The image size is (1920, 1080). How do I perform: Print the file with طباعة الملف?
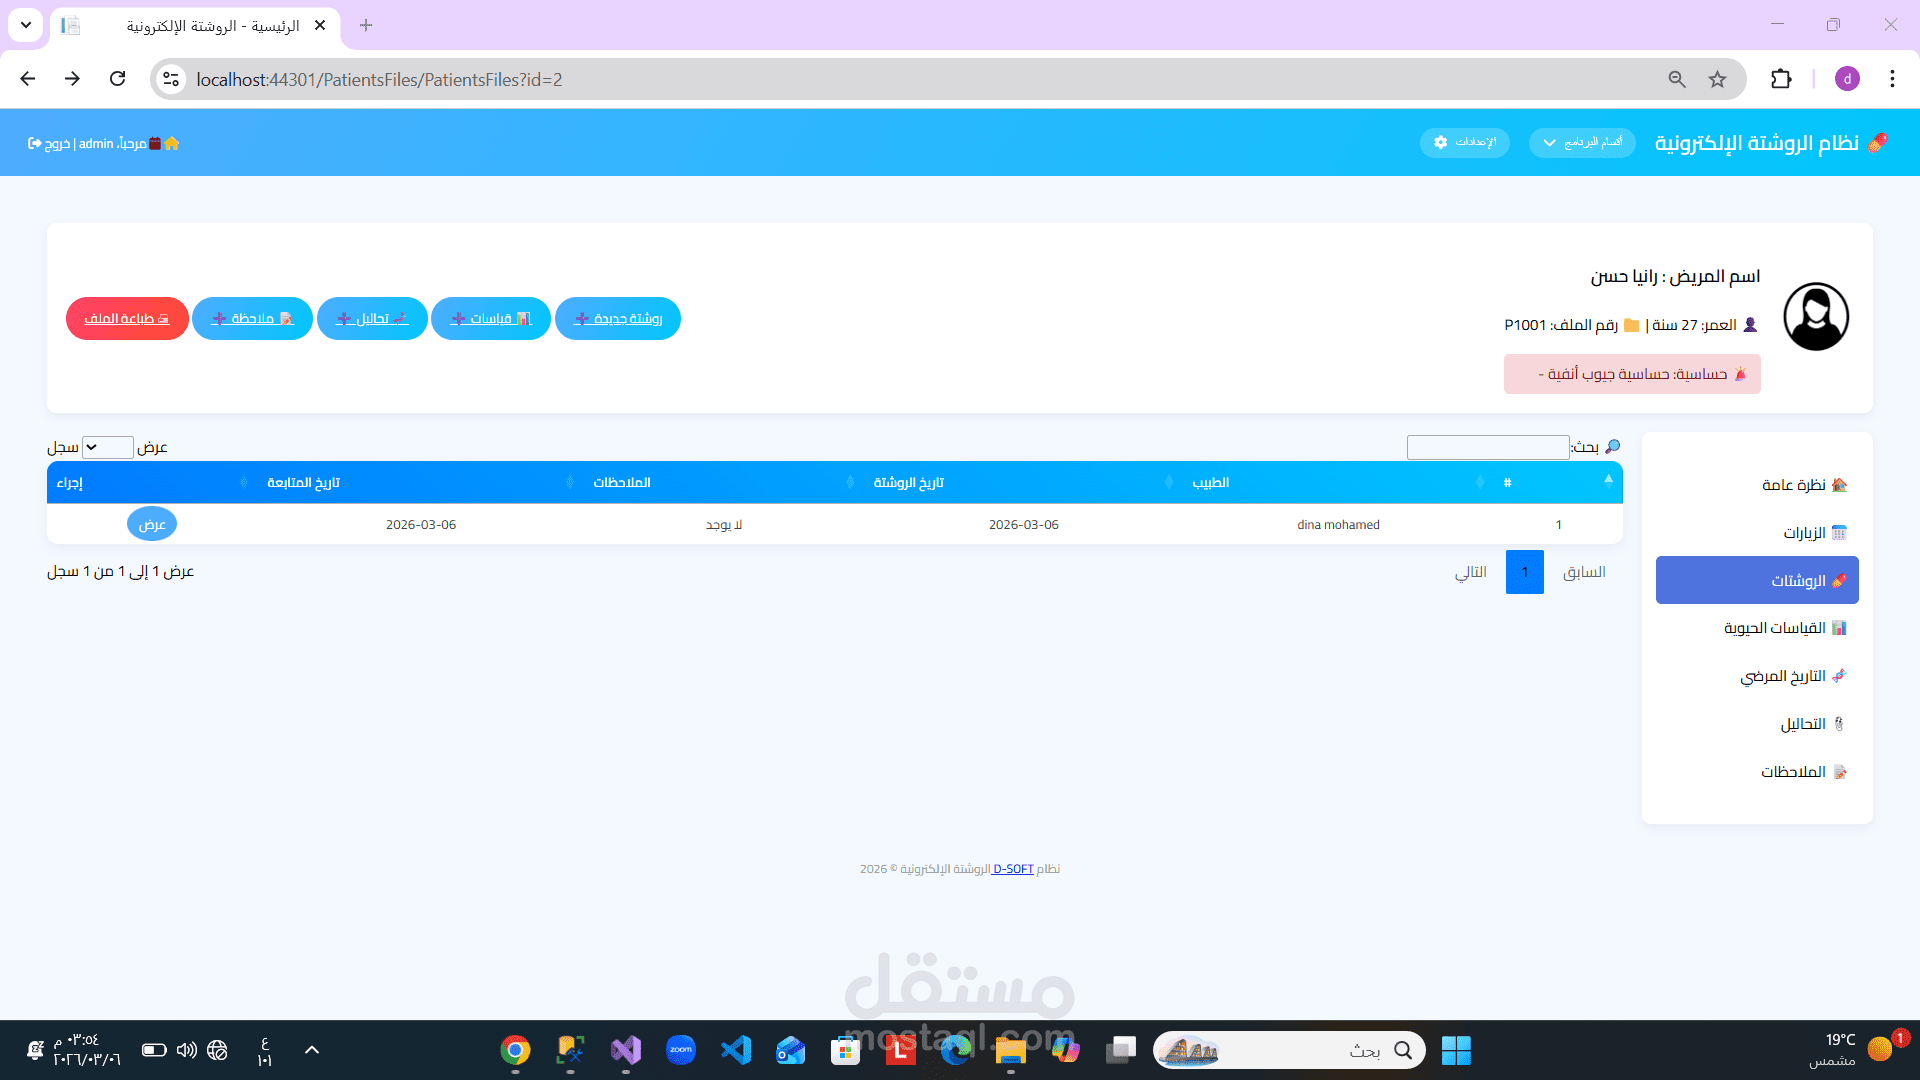coord(127,318)
